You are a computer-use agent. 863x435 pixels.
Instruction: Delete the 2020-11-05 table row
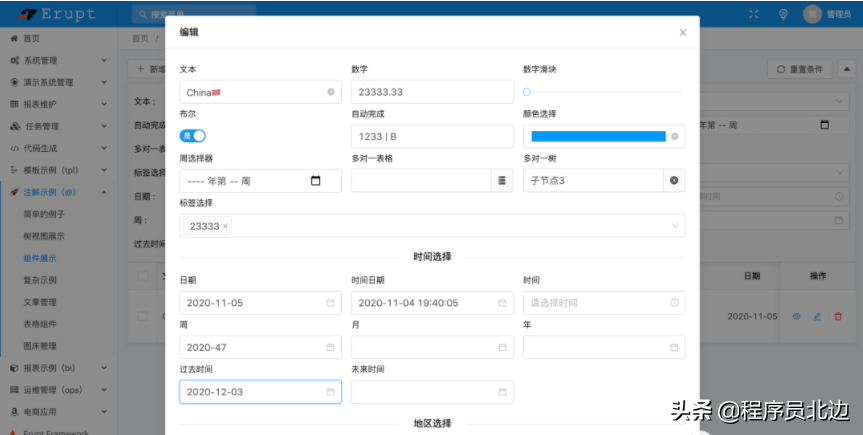pyautogui.click(x=838, y=317)
